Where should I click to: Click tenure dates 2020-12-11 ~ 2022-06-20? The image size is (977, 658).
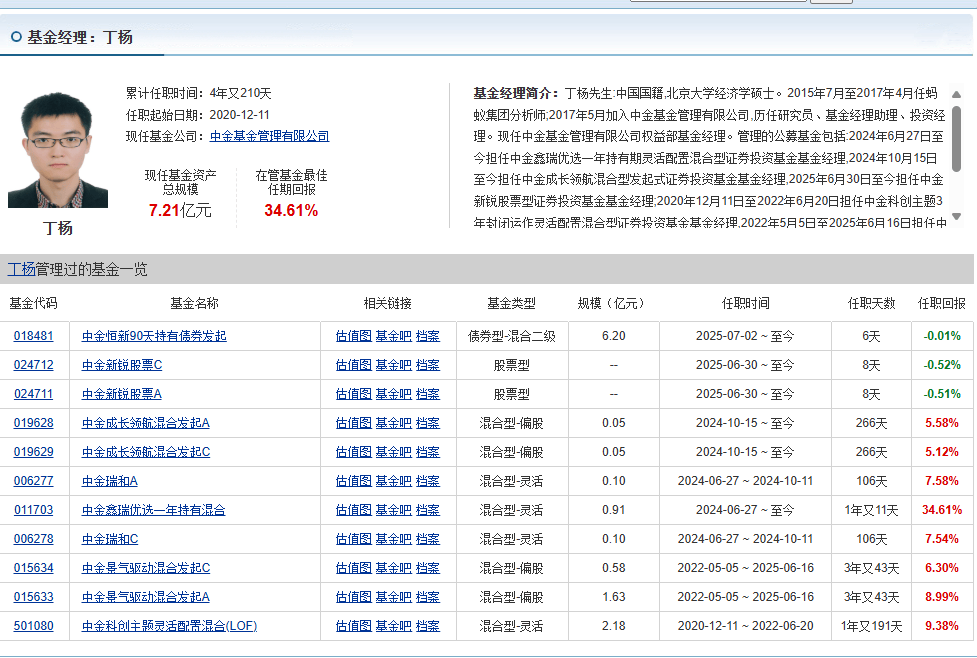(745, 626)
